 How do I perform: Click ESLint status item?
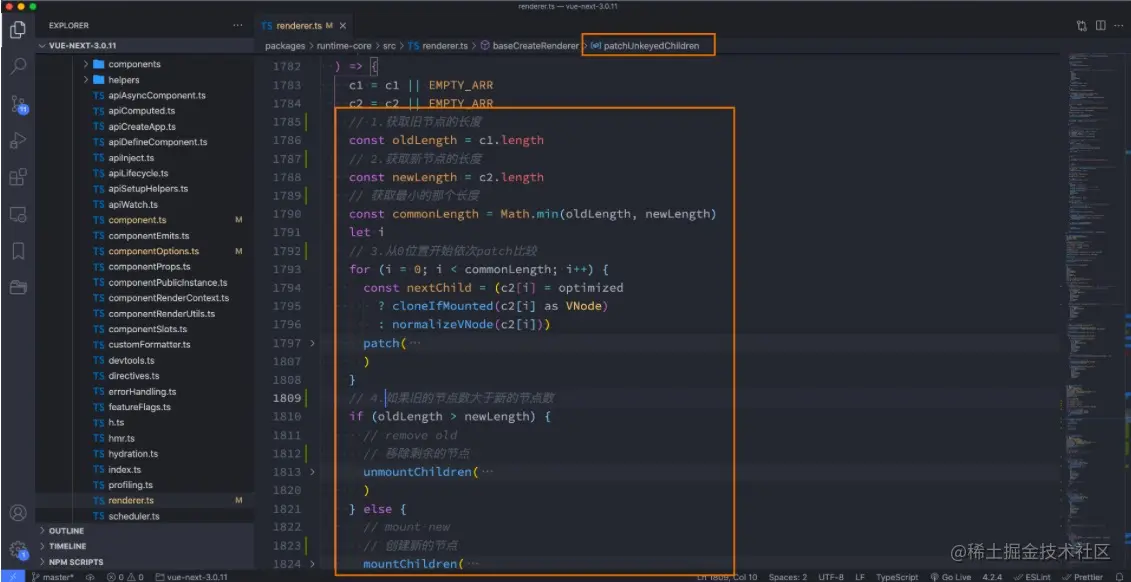point(1034,577)
